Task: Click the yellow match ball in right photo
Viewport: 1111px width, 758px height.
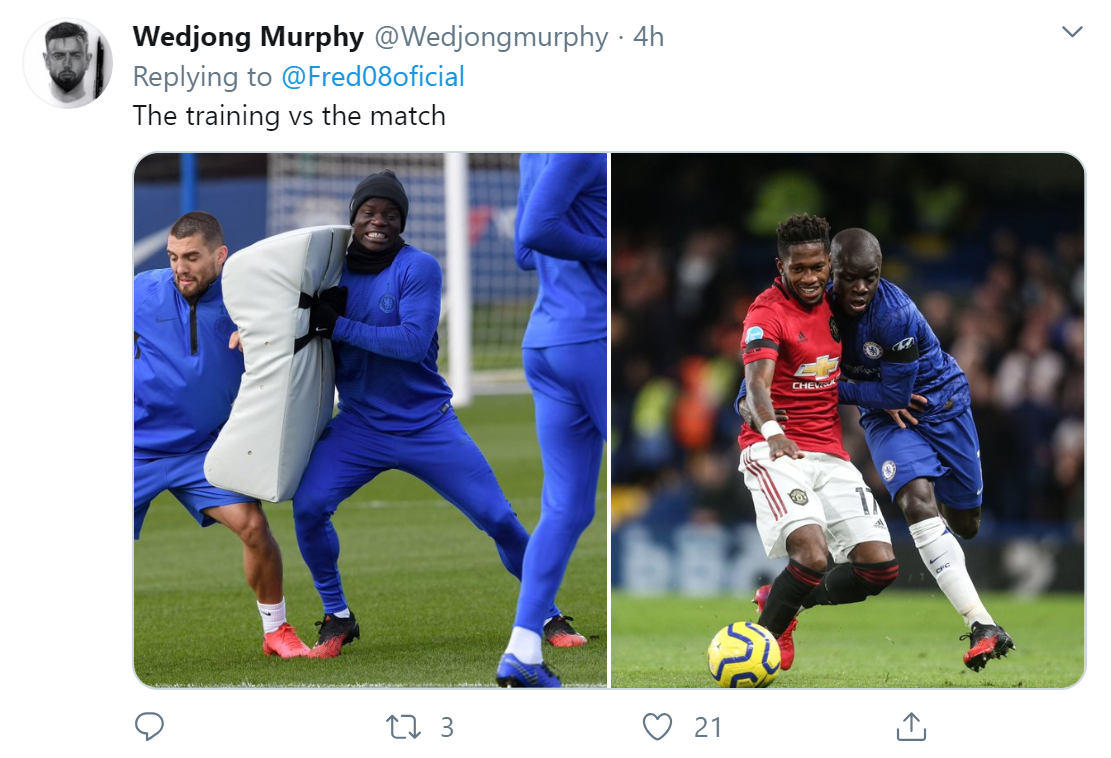Action: click(x=744, y=655)
